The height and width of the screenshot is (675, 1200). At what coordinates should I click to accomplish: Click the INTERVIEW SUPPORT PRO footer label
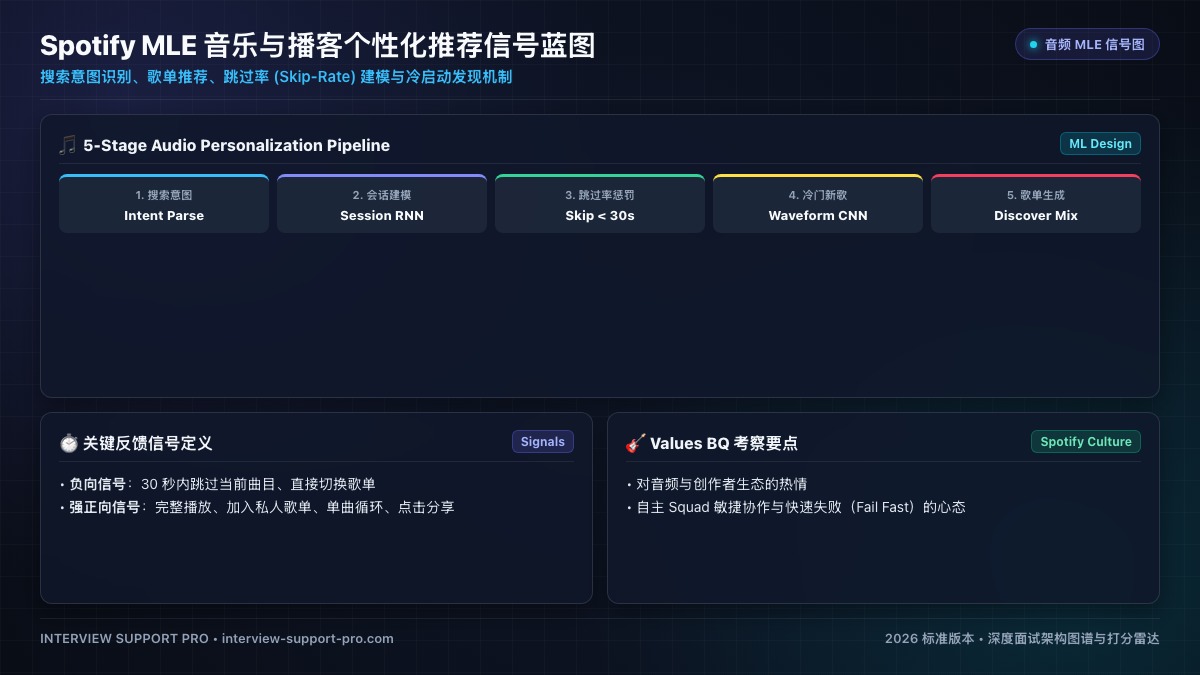tap(125, 638)
